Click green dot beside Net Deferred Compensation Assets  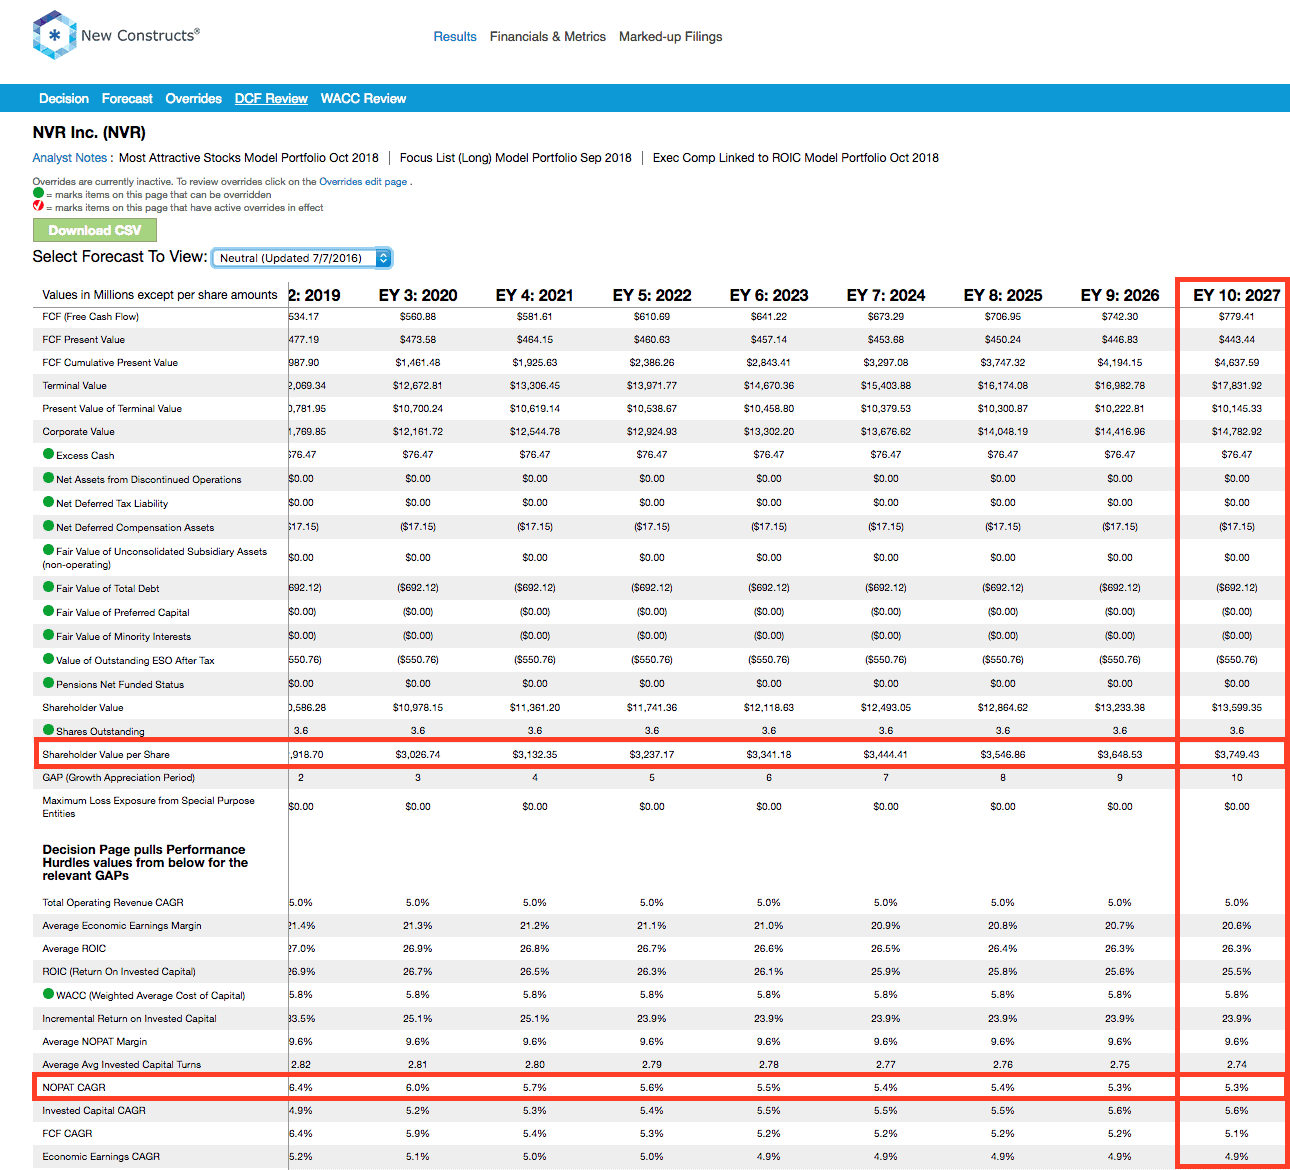pyautogui.click(x=48, y=526)
